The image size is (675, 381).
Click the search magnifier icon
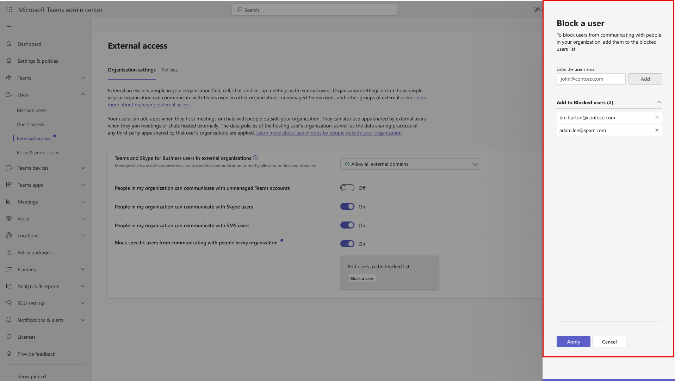tap(239, 9)
